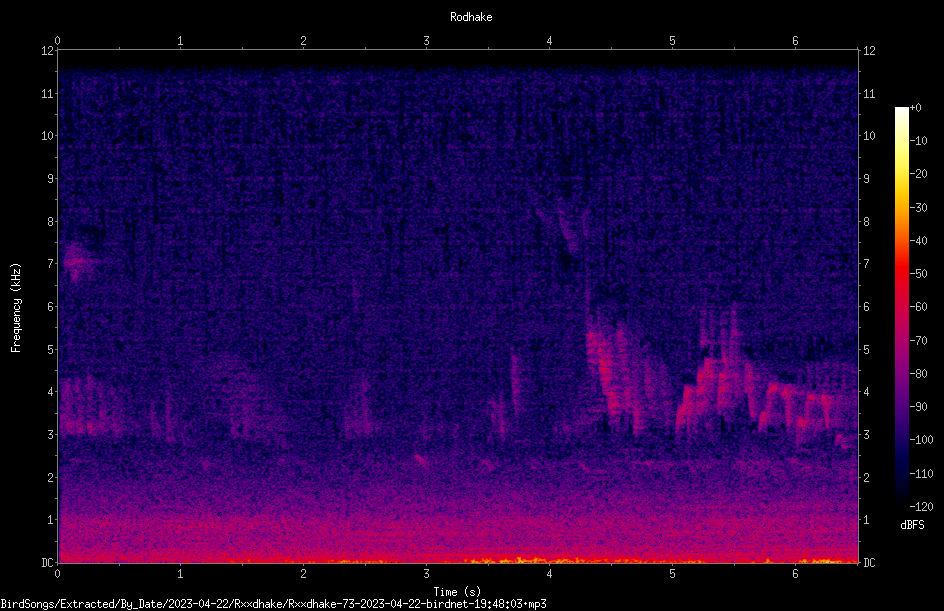The image size is (944, 611).
Task: Click the Frequency (kHz) axis label
Action: [16, 308]
